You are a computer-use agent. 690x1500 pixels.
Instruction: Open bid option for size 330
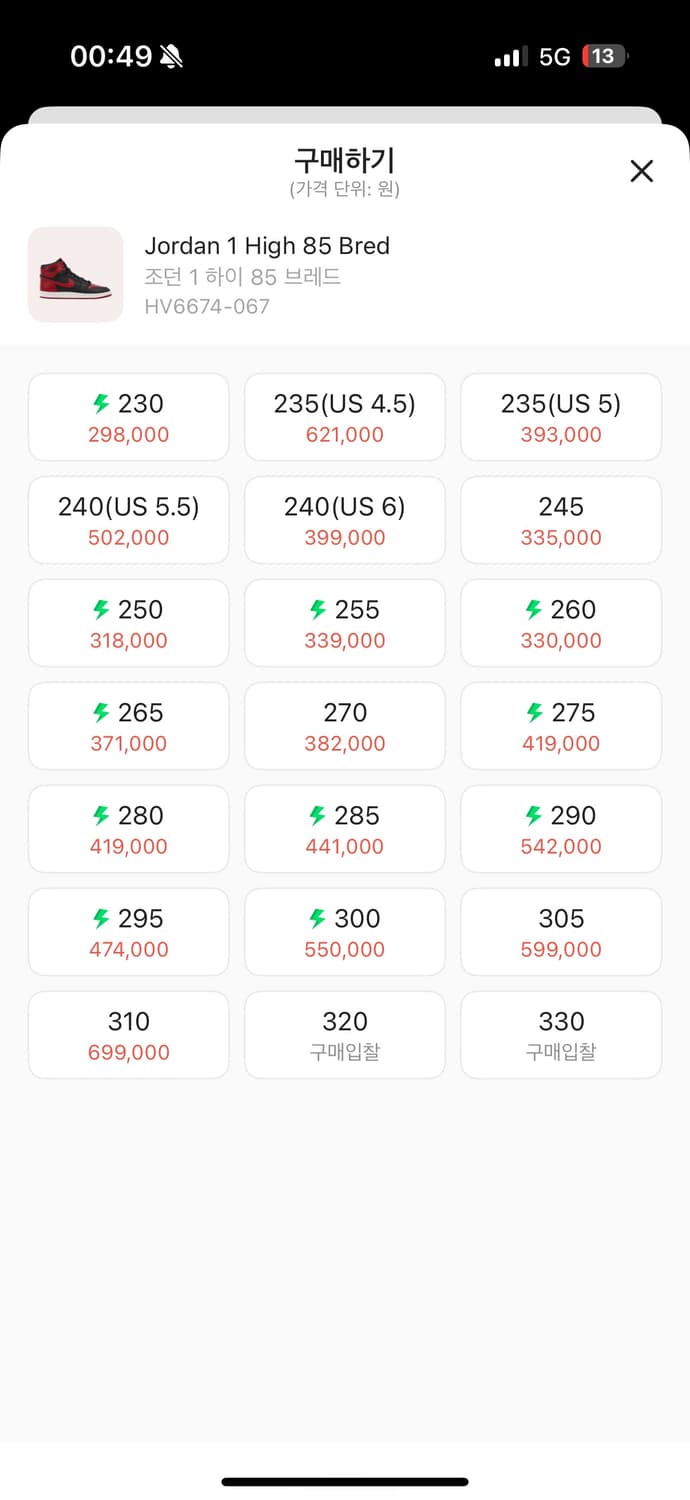pos(561,1035)
